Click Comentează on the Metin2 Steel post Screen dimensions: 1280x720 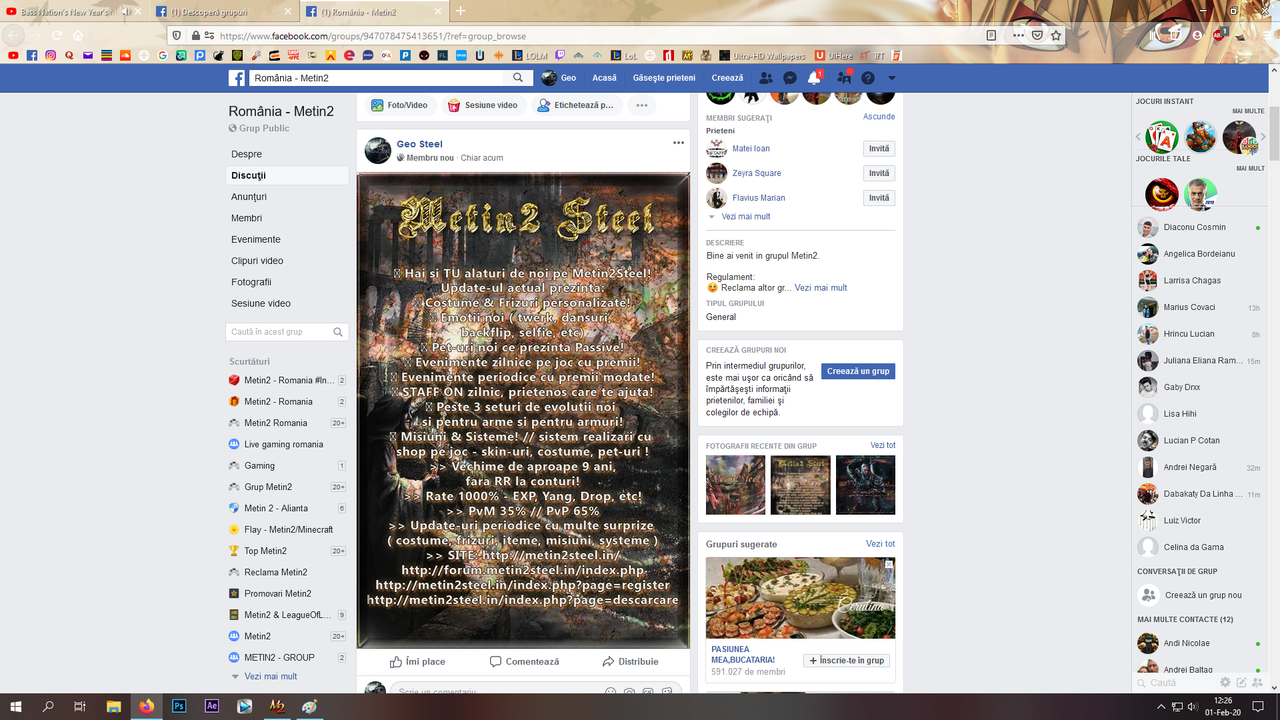coord(524,661)
